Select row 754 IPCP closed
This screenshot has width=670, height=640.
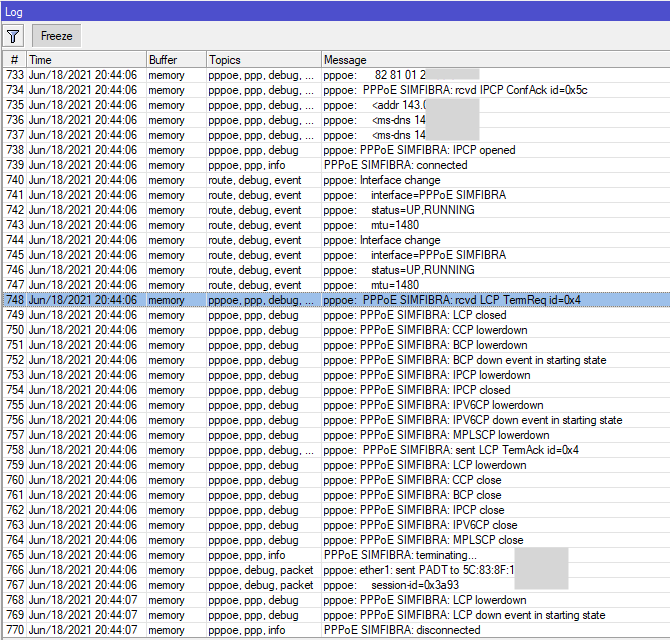point(336,390)
